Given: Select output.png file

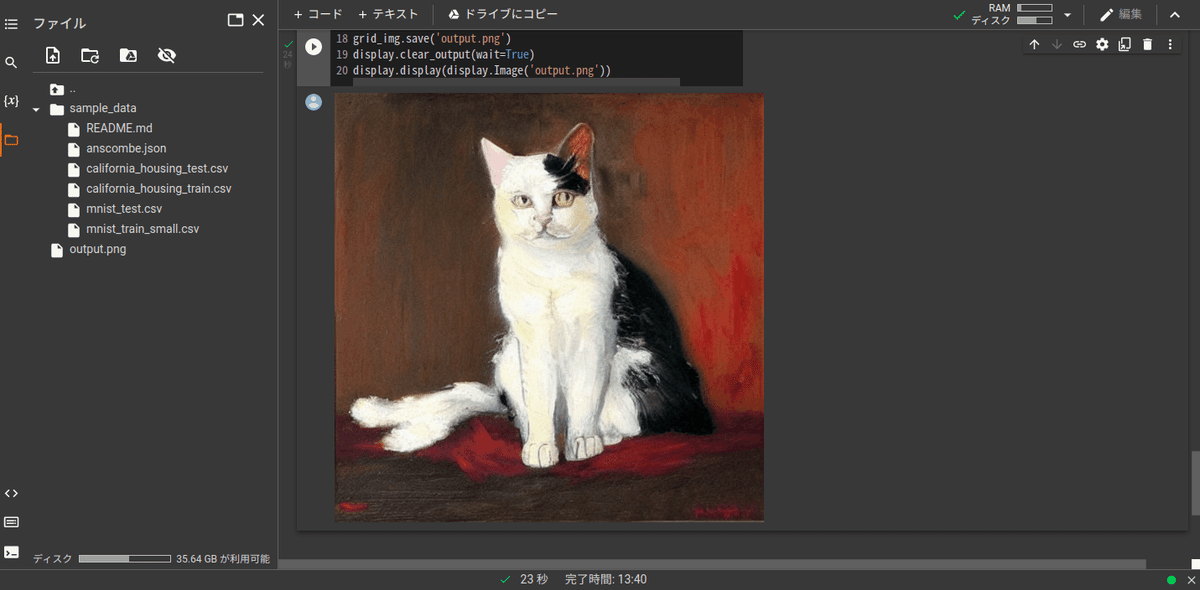Looking at the screenshot, I should coord(97,249).
